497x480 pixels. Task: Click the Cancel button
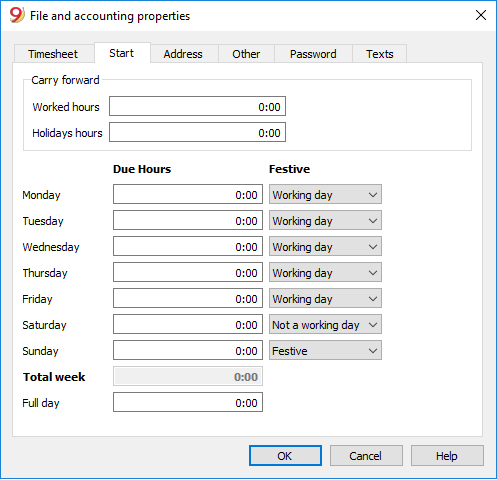tap(366, 456)
